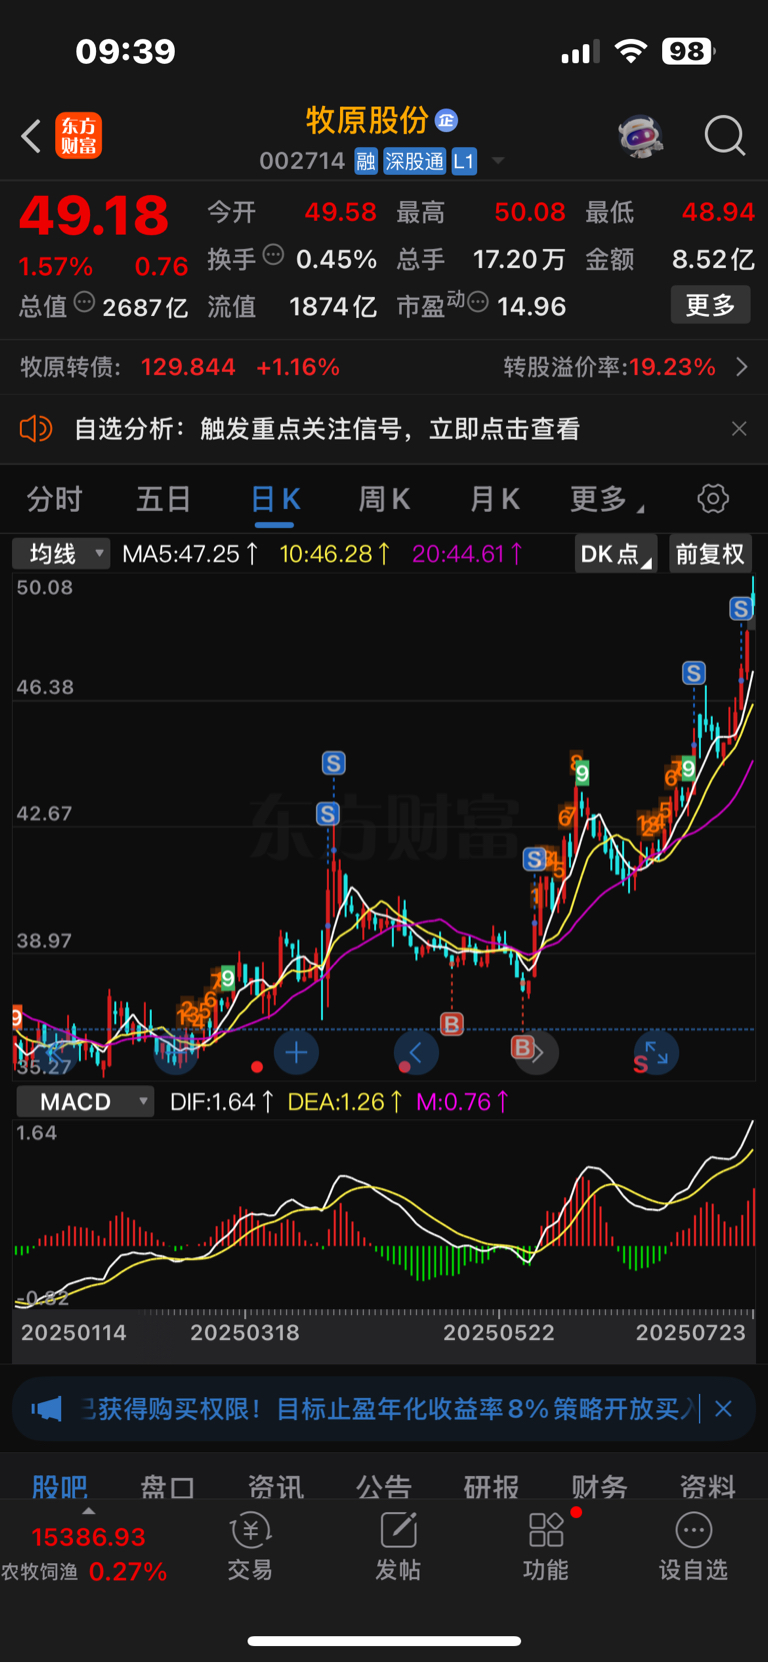Image resolution: width=768 pixels, height=1663 pixels.
Task: Switch to the 研报 tab
Action: coord(491,1487)
